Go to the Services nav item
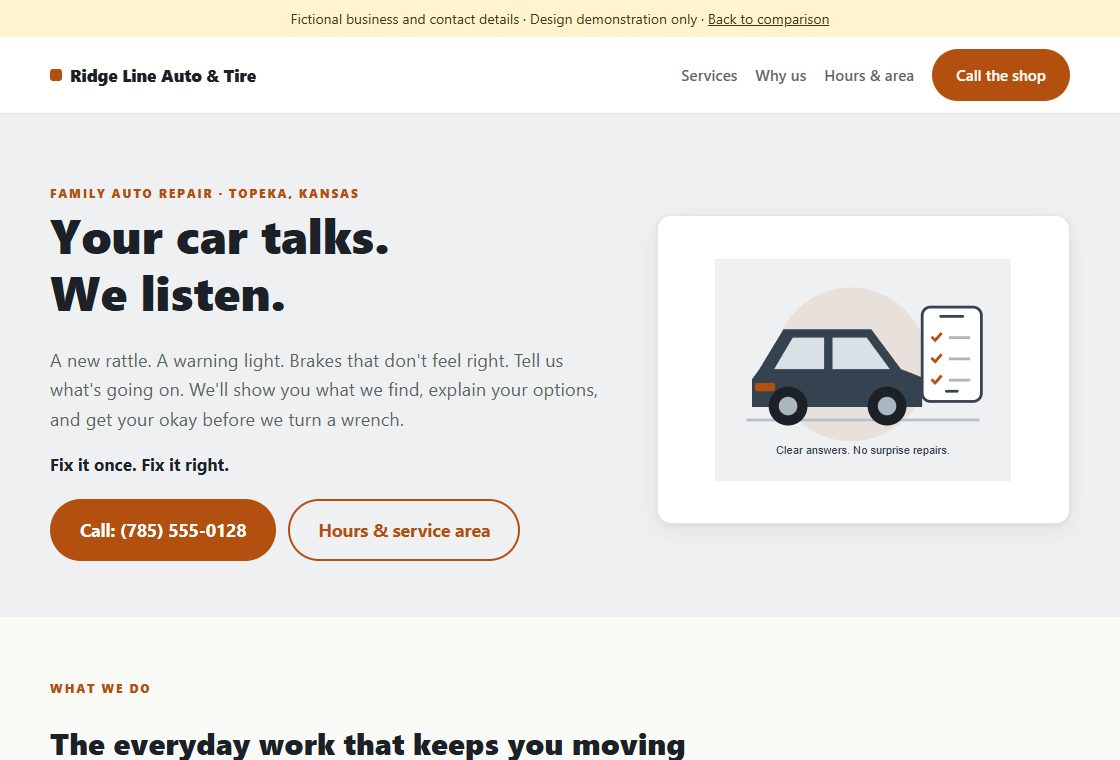Image resolution: width=1120 pixels, height=760 pixels. click(x=709, y=76)
